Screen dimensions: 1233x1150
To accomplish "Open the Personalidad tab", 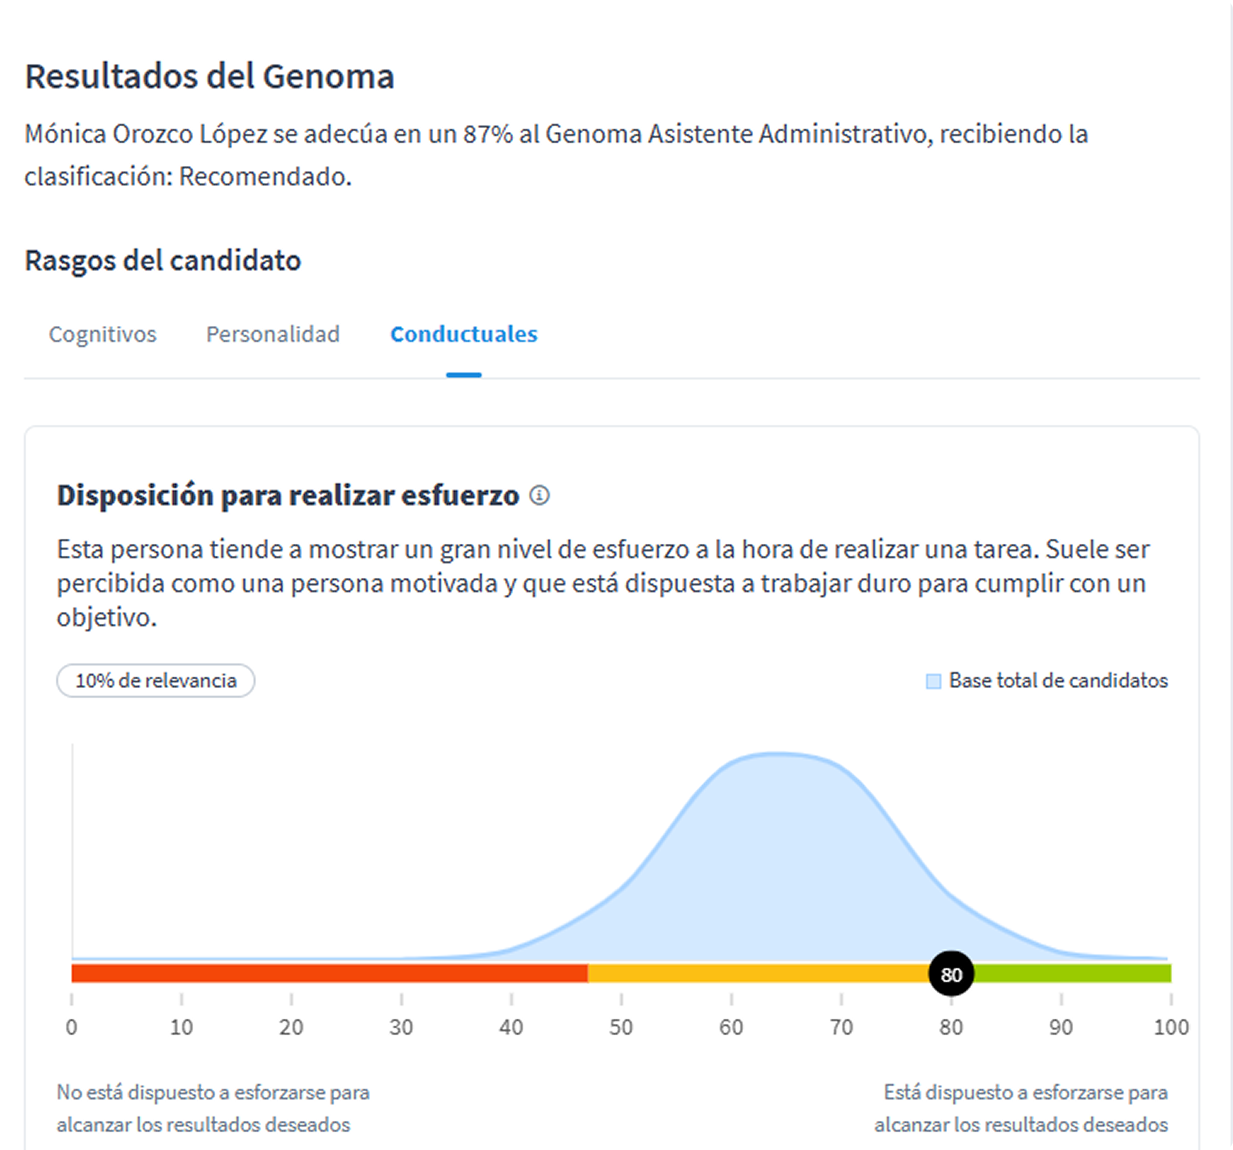I will 273,334.
